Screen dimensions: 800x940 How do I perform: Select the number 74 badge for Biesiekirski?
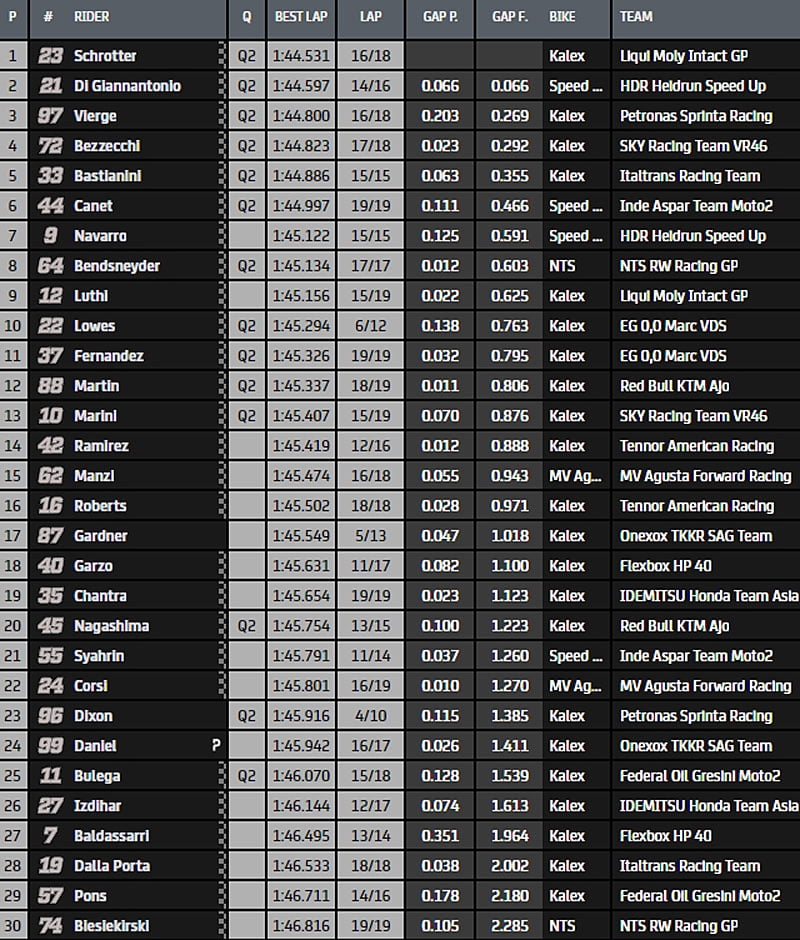tap(50, 926)
